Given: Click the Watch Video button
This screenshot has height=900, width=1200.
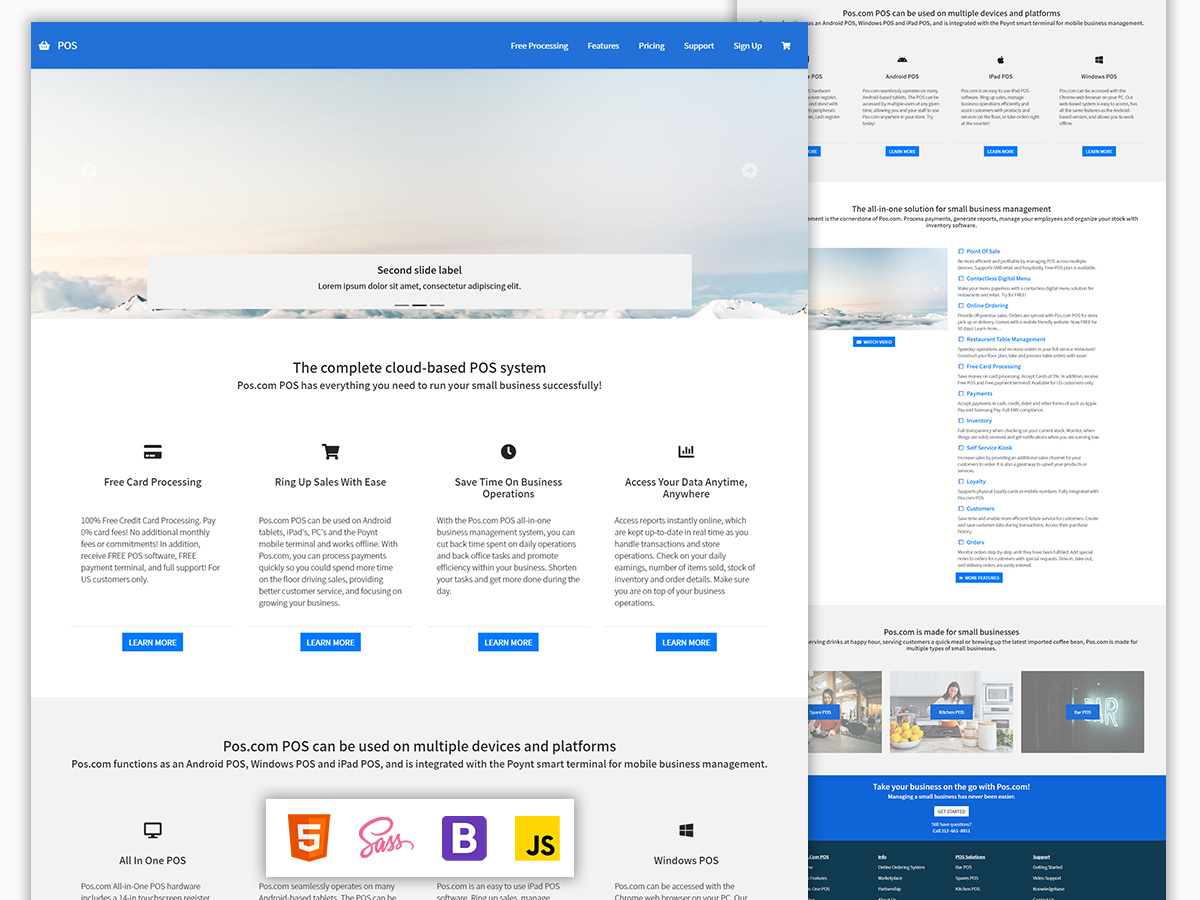Looking at the screenshot, I should 874,342.
